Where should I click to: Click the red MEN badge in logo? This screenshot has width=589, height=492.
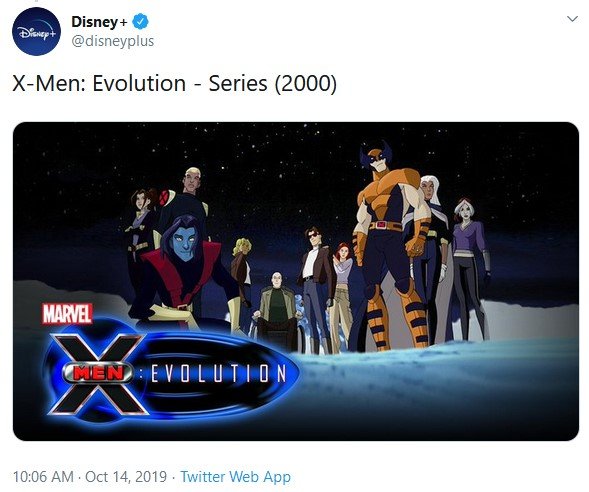98,373
